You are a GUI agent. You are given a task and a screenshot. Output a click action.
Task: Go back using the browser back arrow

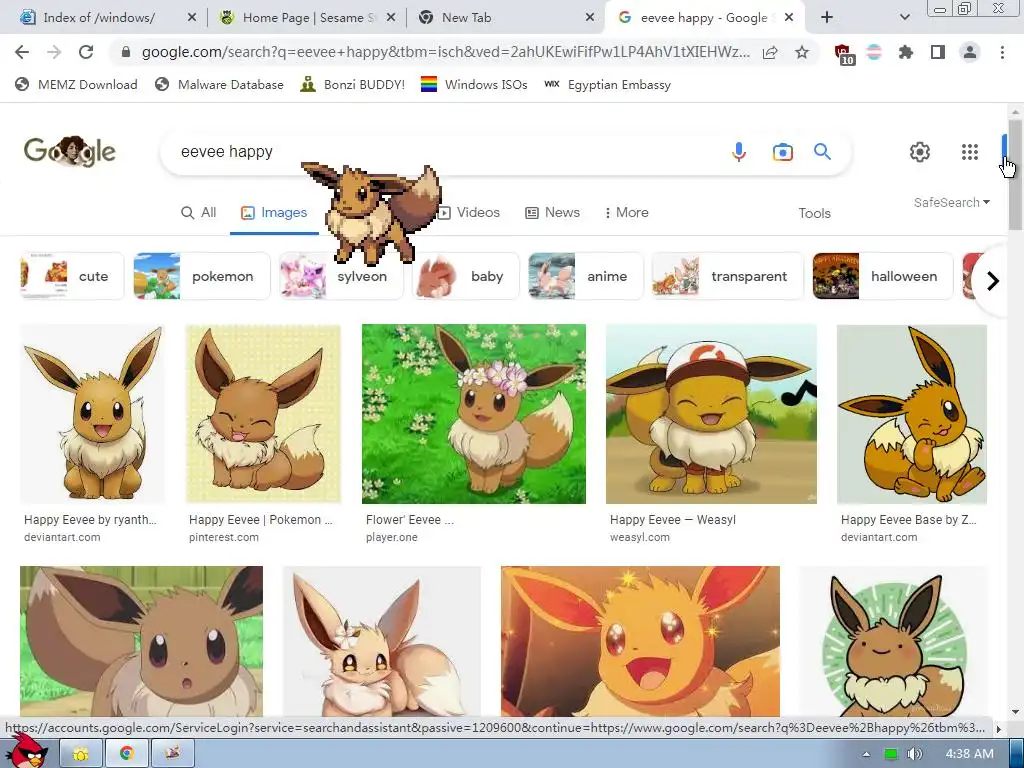tap(22, 52)
